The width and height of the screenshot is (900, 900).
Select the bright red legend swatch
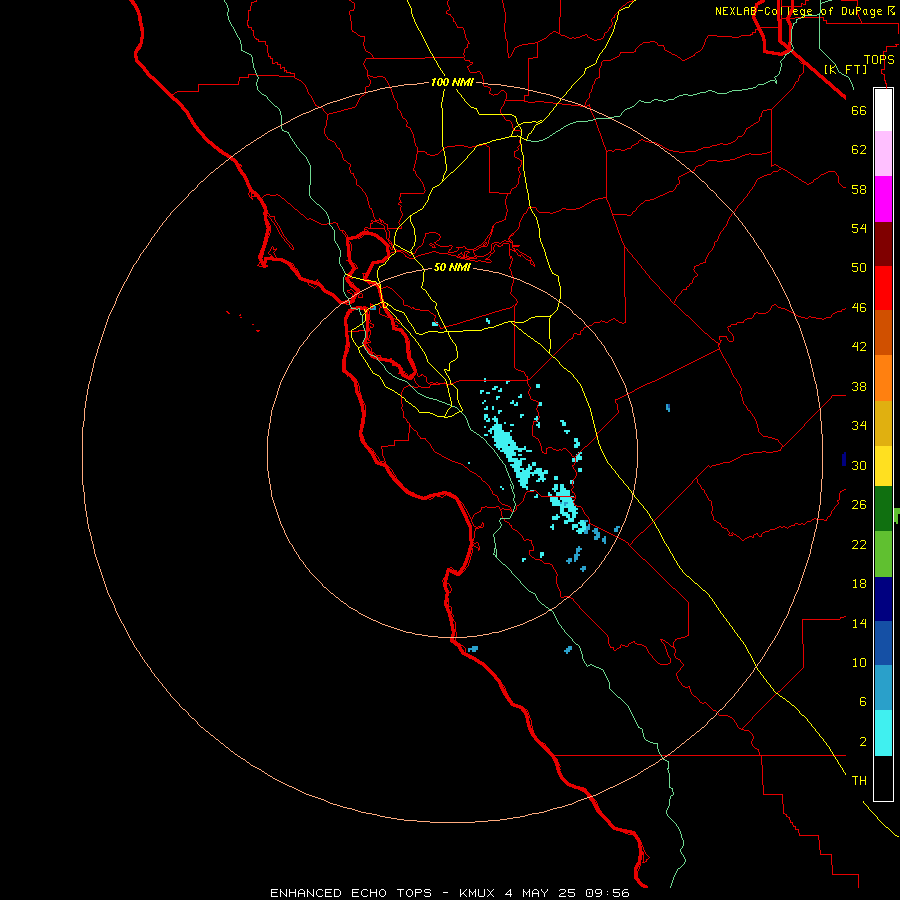pyautogui.click(x=883, y=288)
